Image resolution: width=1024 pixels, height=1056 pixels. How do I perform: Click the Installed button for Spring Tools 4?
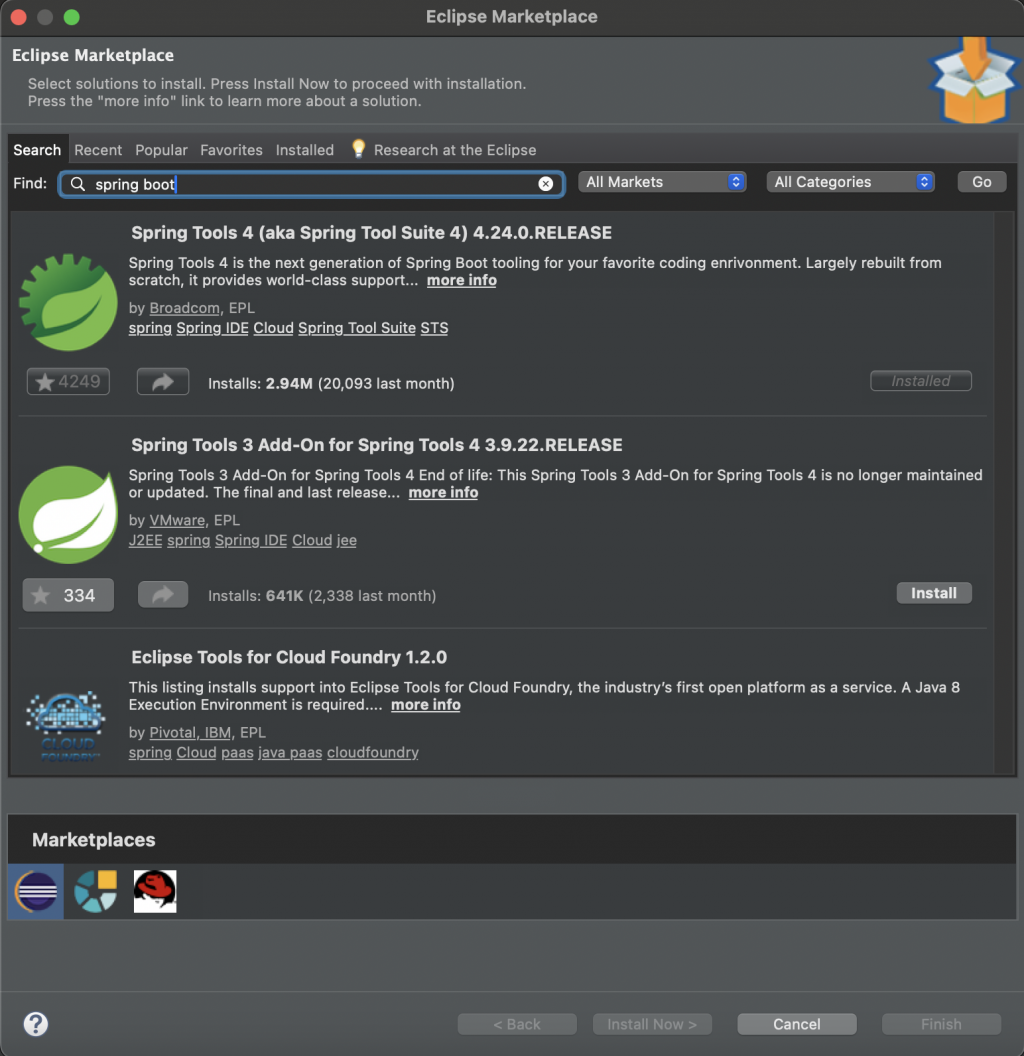921,381
